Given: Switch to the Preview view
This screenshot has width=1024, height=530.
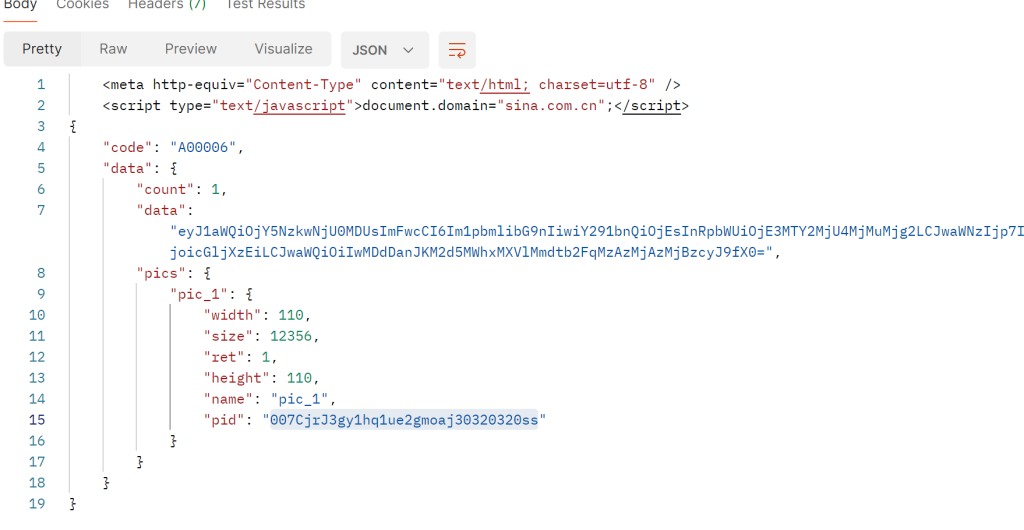Looking at the screenshot, I should point(191,49).
